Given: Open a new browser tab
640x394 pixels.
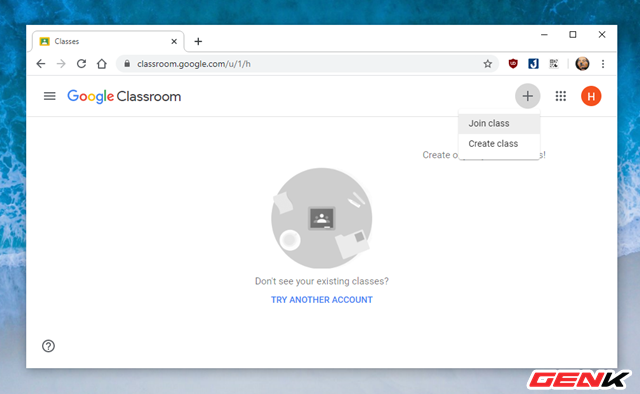Looking at the screenshot, I should click(x=198, y=41).
